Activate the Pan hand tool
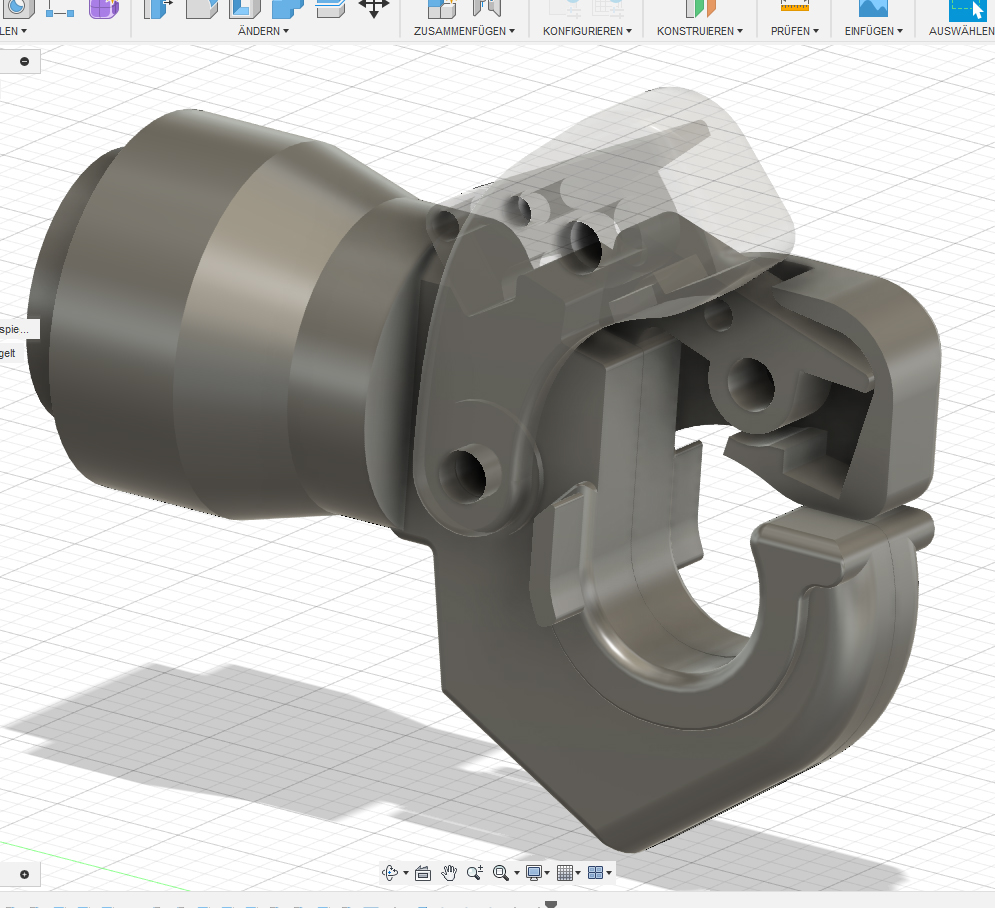 coord(449,873)
